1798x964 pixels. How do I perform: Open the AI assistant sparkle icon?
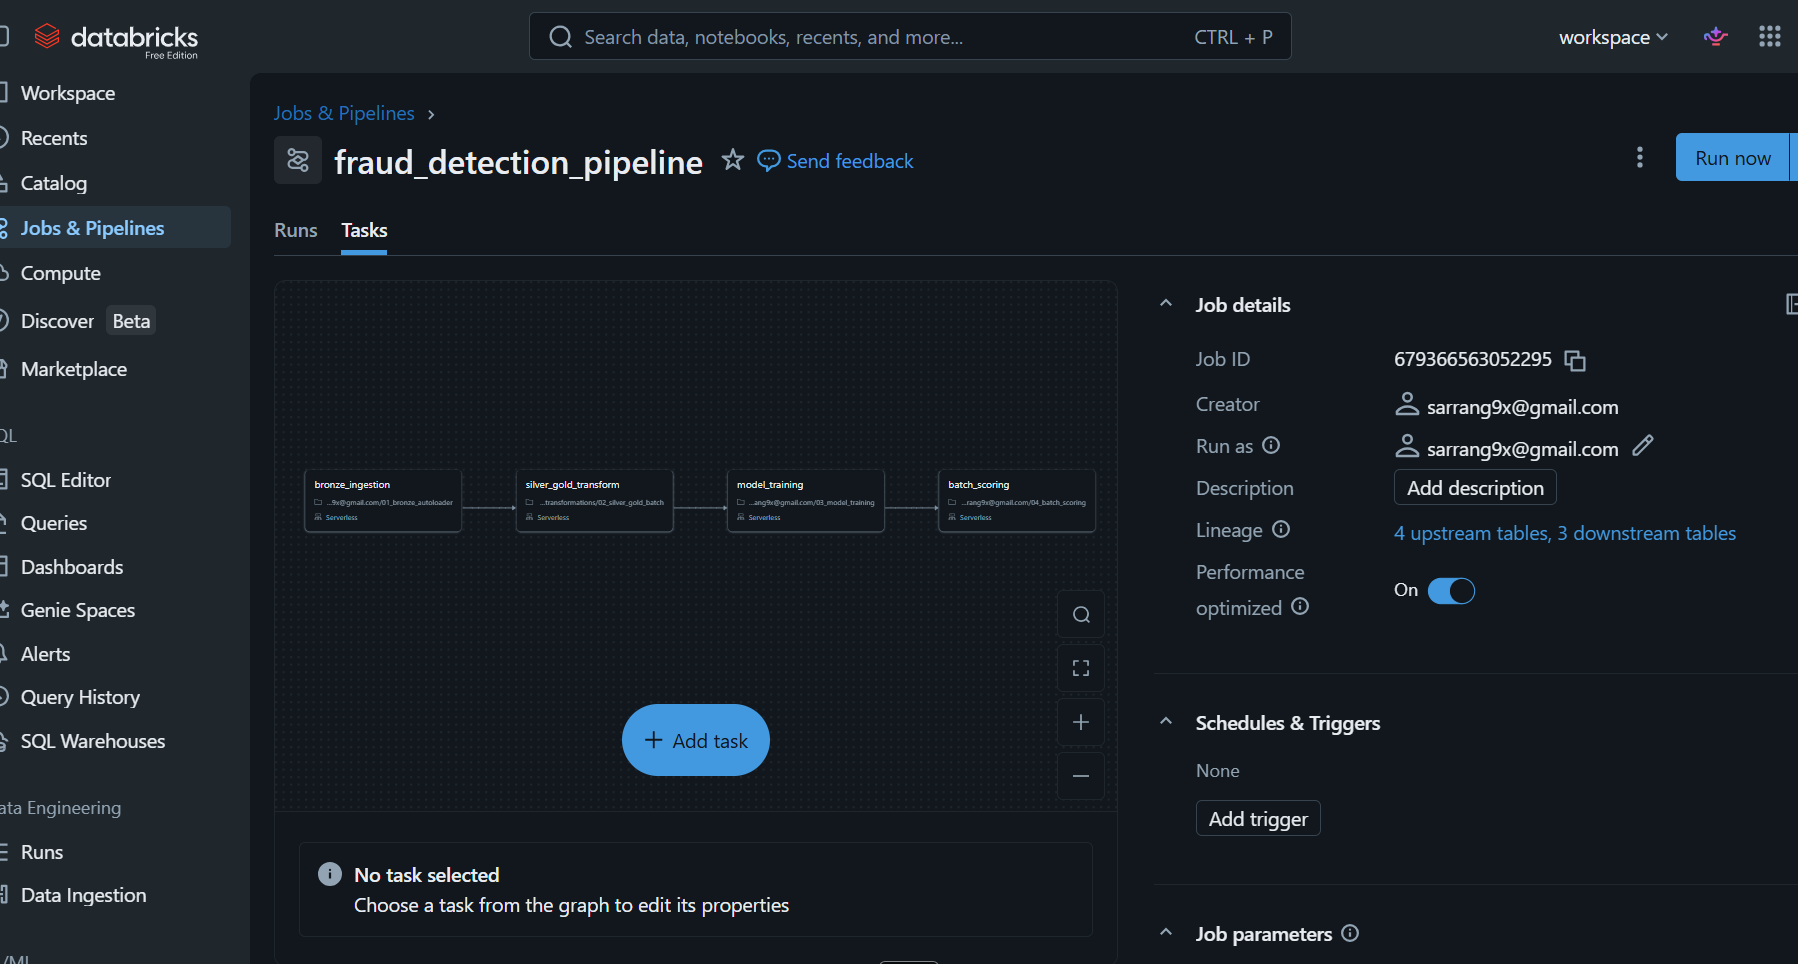pos(1716,37)
